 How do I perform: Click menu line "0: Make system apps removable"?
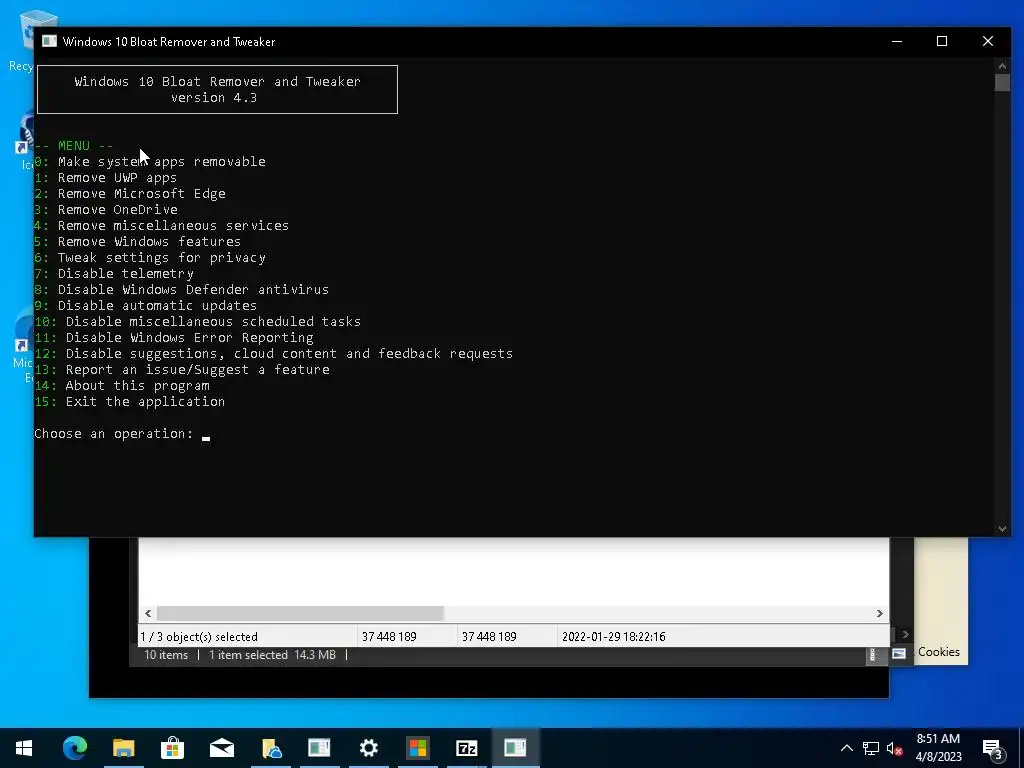click(x=150, y=161)
